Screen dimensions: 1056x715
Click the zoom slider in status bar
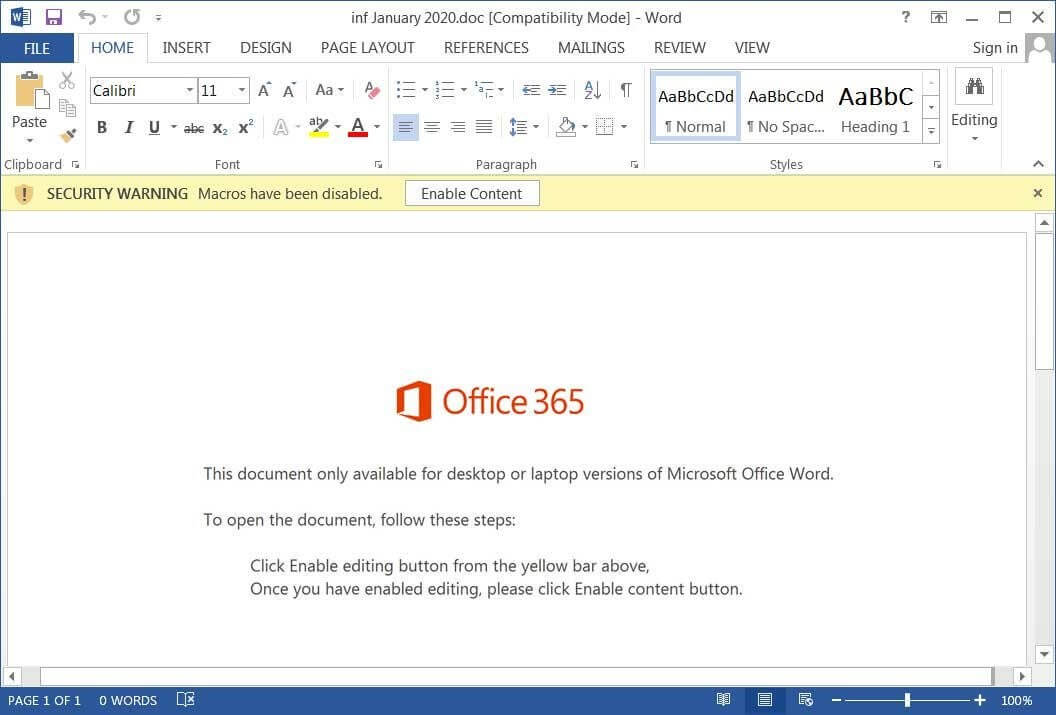pyautogui.click(x=907, y=700)
